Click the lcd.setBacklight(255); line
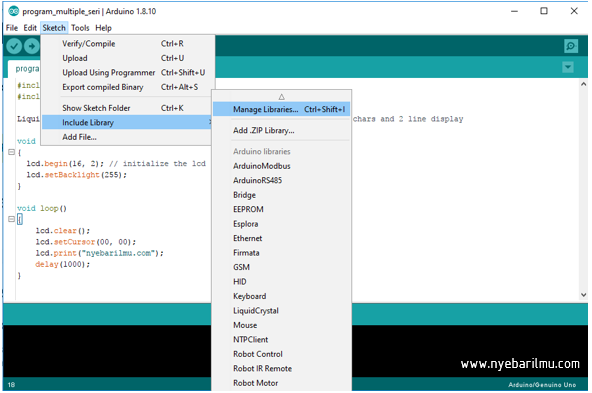This screenshot has width=592, height=393. 76,175
